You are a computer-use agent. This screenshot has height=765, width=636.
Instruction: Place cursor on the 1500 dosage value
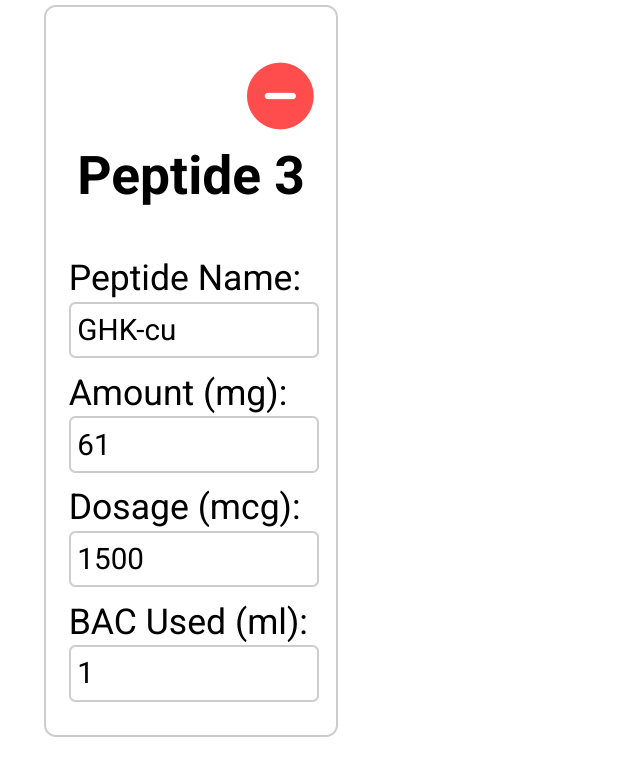pyautogui.click(x=111, y=559)
